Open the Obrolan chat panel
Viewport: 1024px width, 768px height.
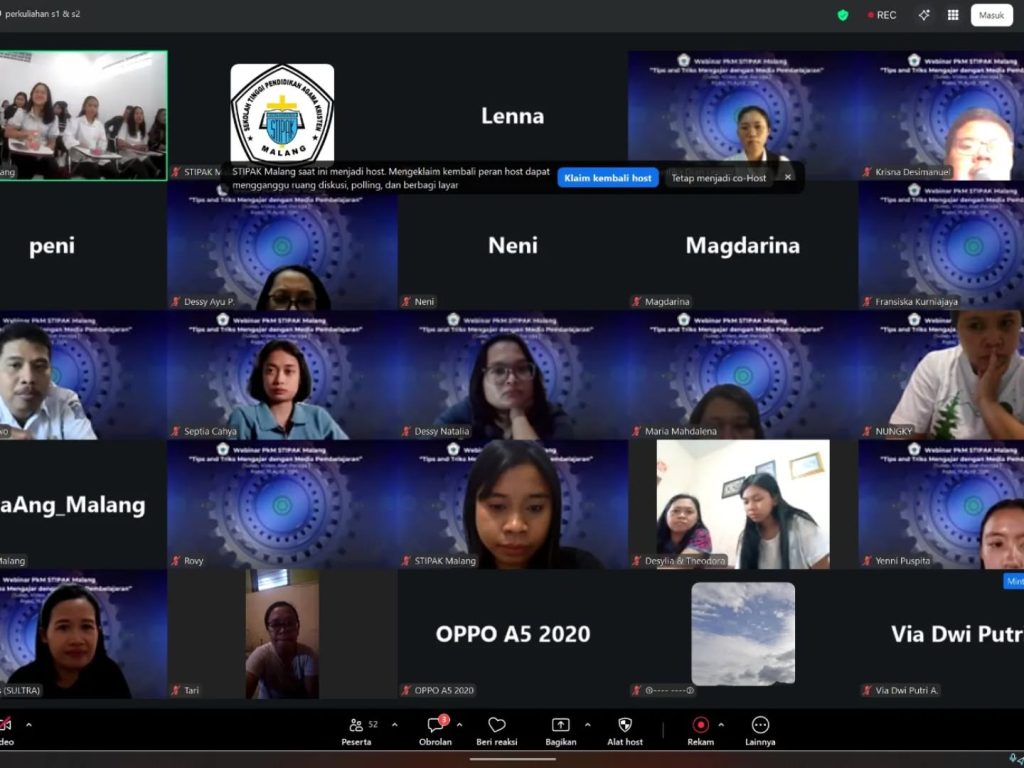(435, 730)
